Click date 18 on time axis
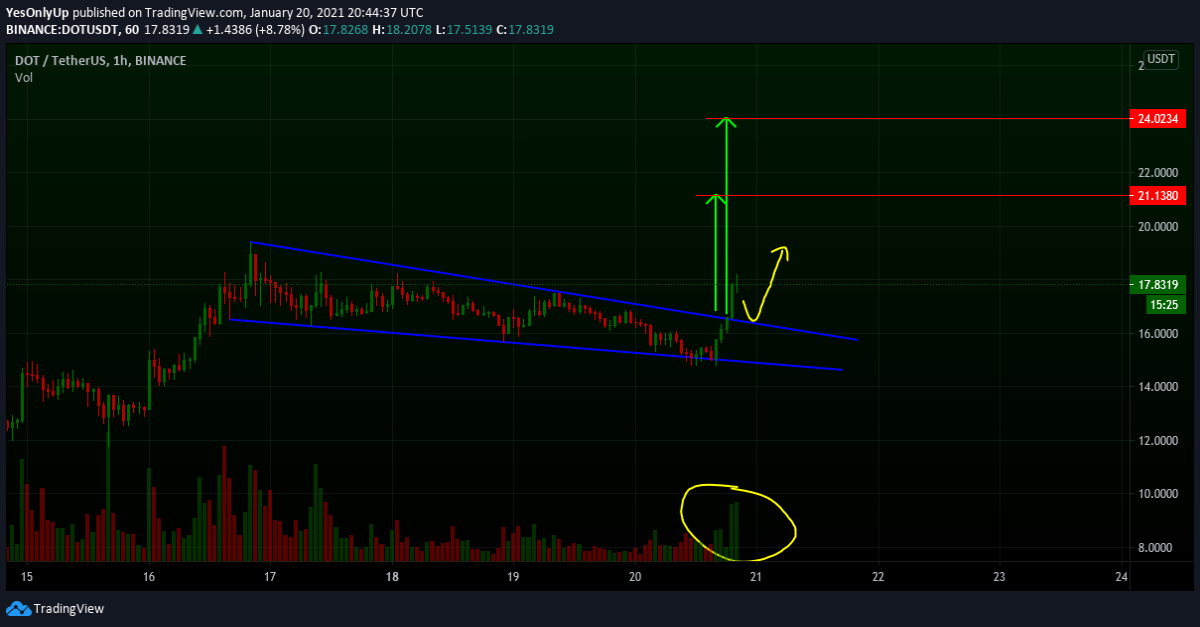Viewport: 1200px width, 627px height. (x=392, y=577)
